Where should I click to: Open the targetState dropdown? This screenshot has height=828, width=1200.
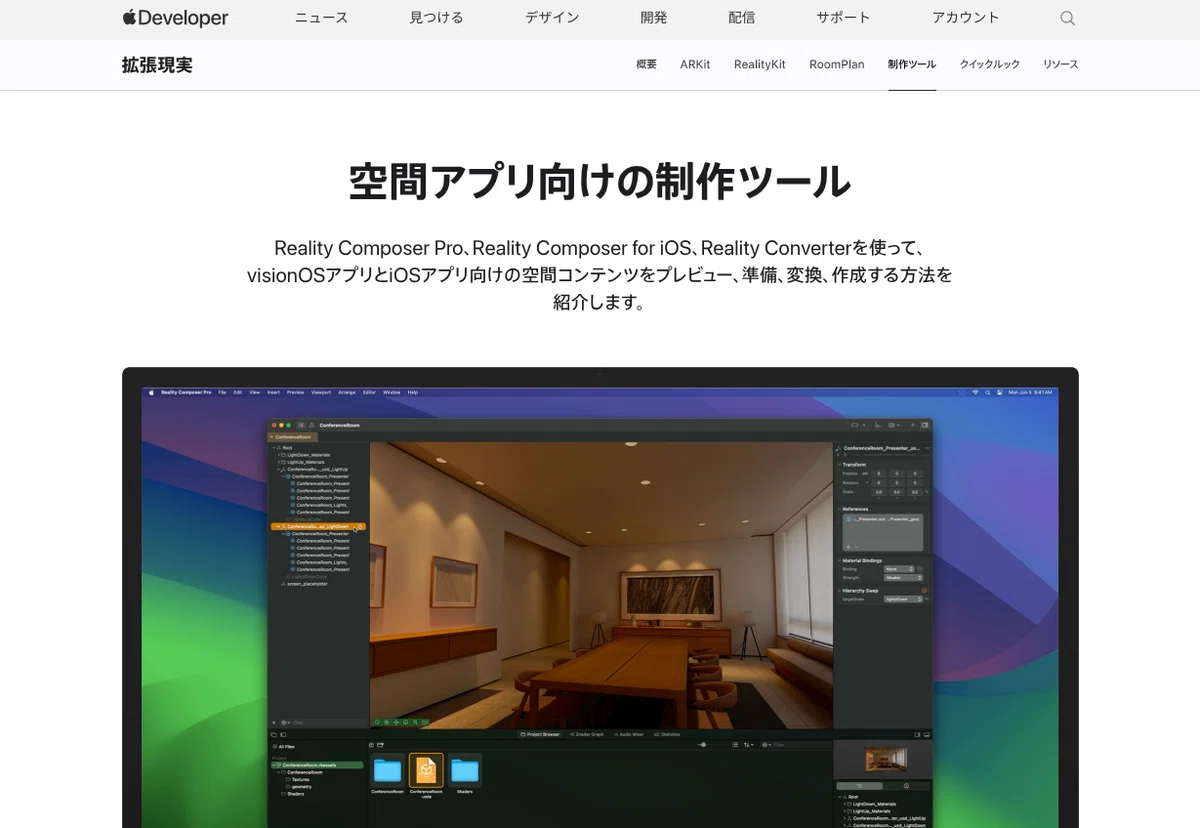pyautogui.click(x=903, y=599)
